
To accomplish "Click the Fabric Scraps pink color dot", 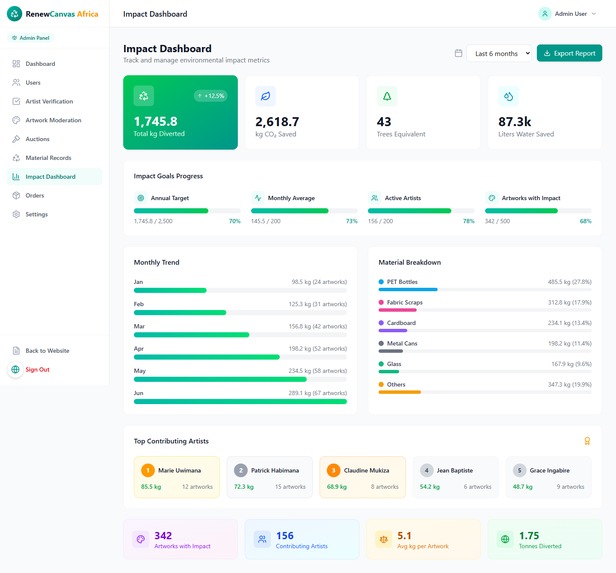I will coord(381,302).
